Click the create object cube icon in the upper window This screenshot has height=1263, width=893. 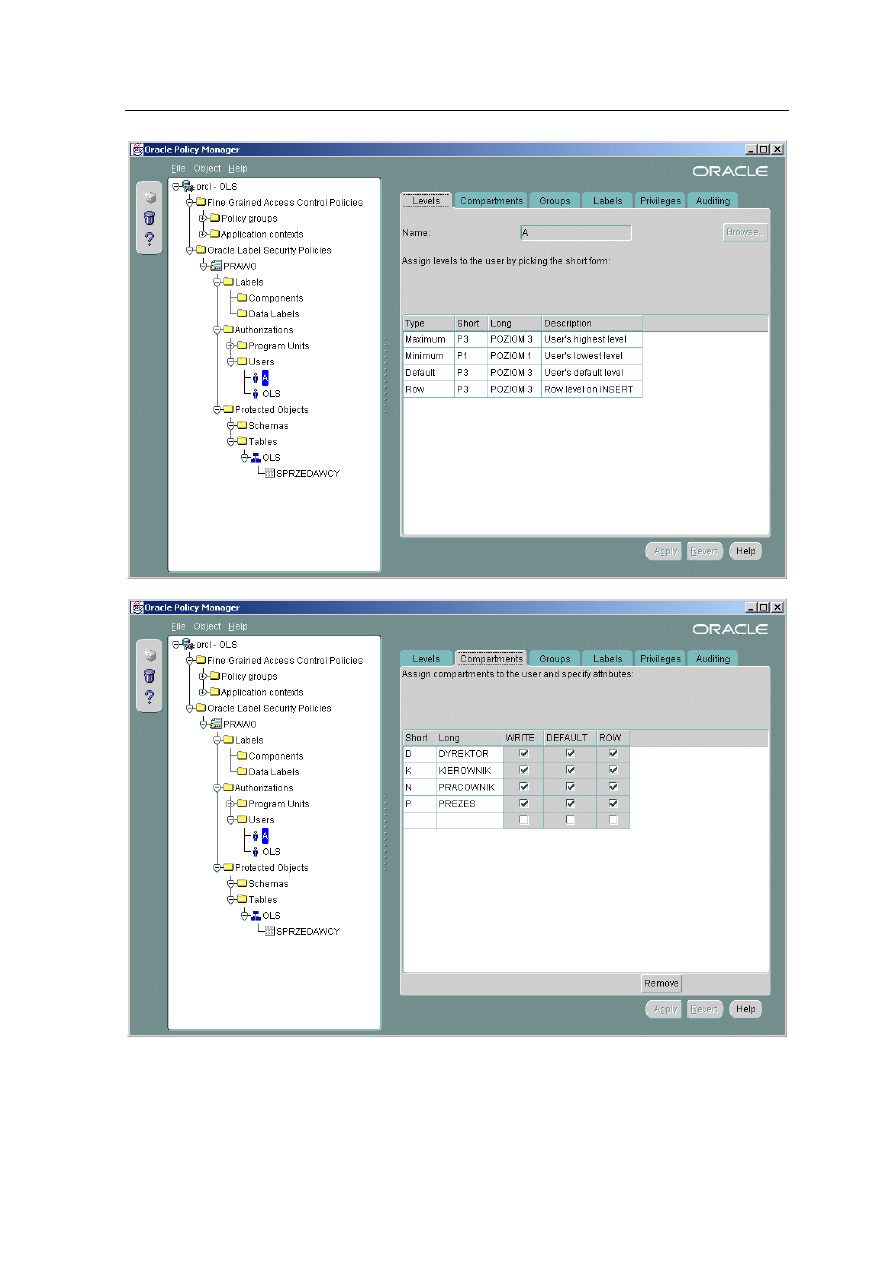coord(150,197)
